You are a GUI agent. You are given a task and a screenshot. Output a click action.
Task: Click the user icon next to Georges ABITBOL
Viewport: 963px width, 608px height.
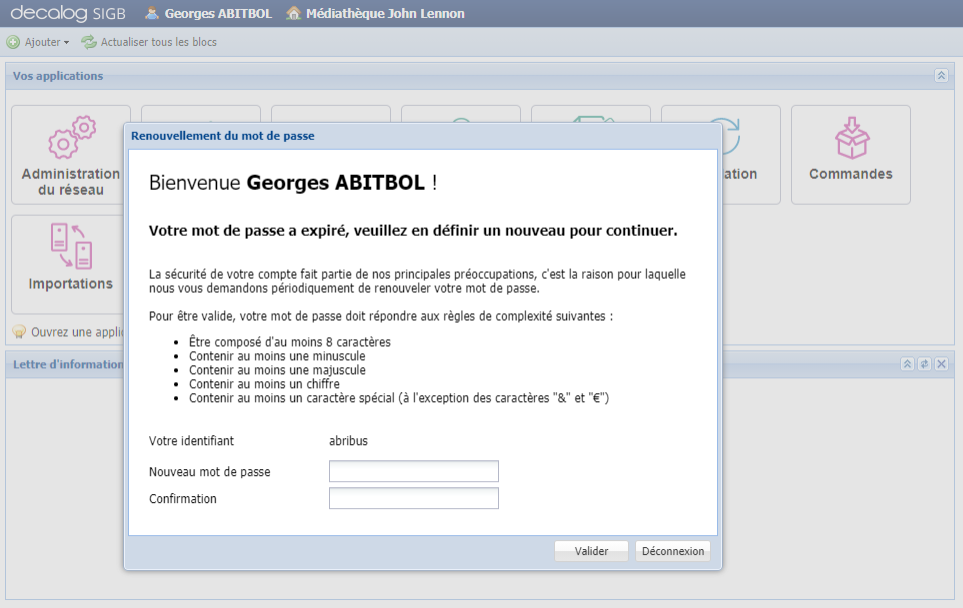(150, 14)
